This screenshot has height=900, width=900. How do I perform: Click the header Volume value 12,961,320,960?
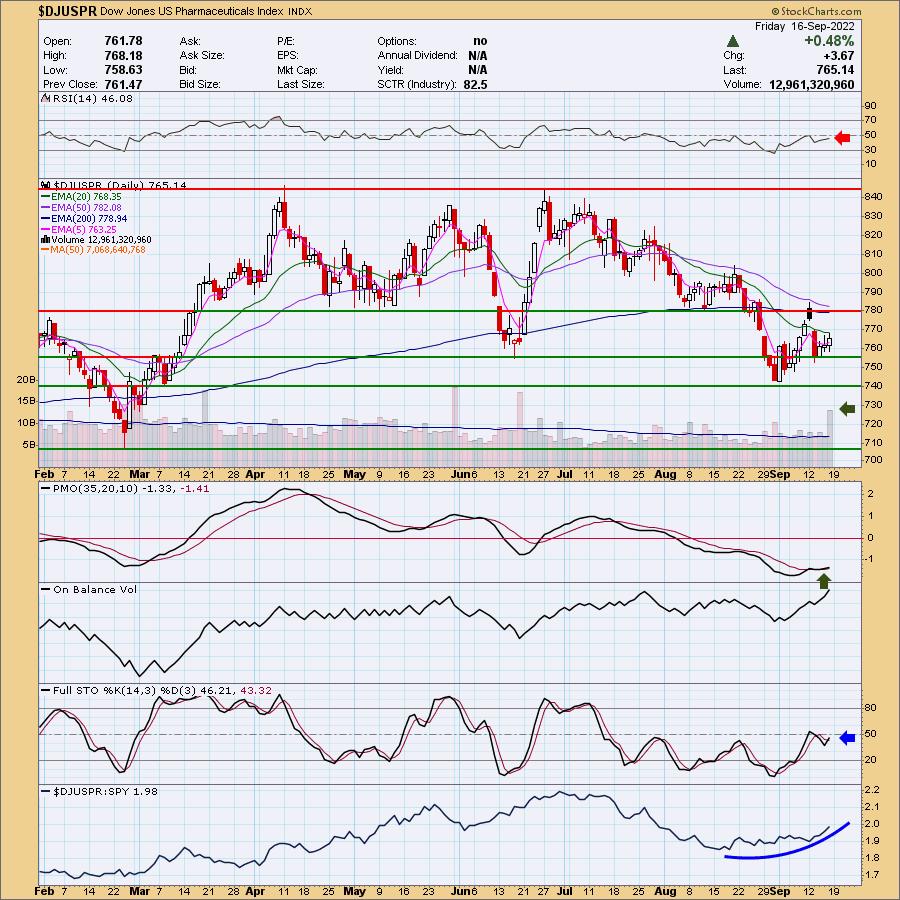pos(812,84)
